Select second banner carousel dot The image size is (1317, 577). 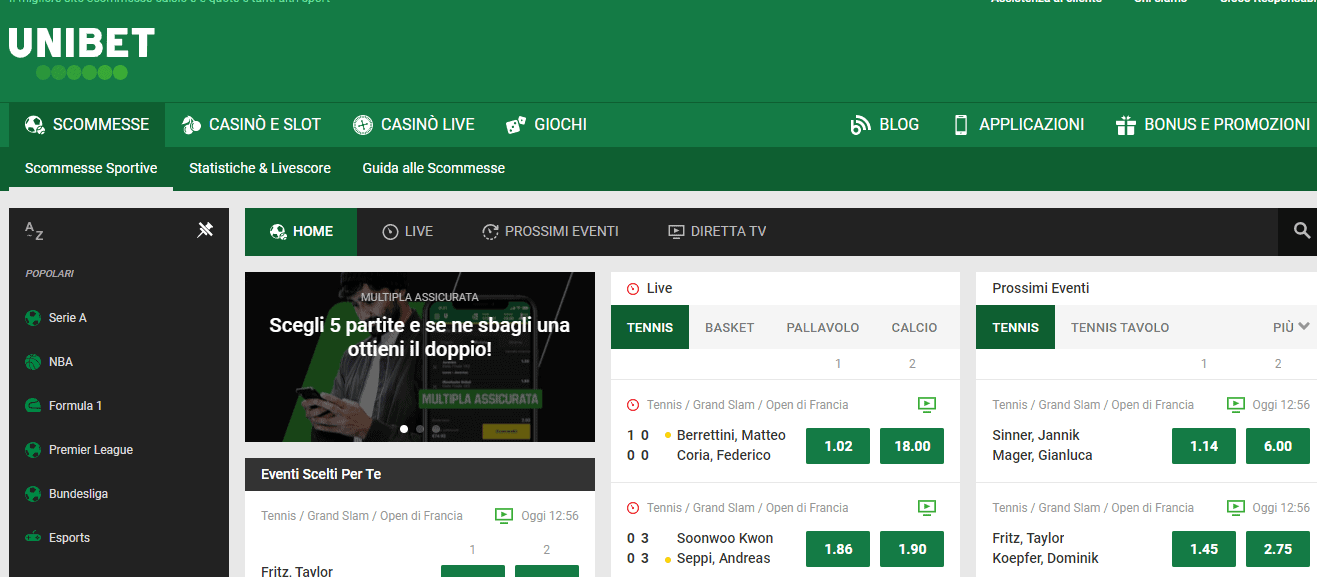(420, 429)
